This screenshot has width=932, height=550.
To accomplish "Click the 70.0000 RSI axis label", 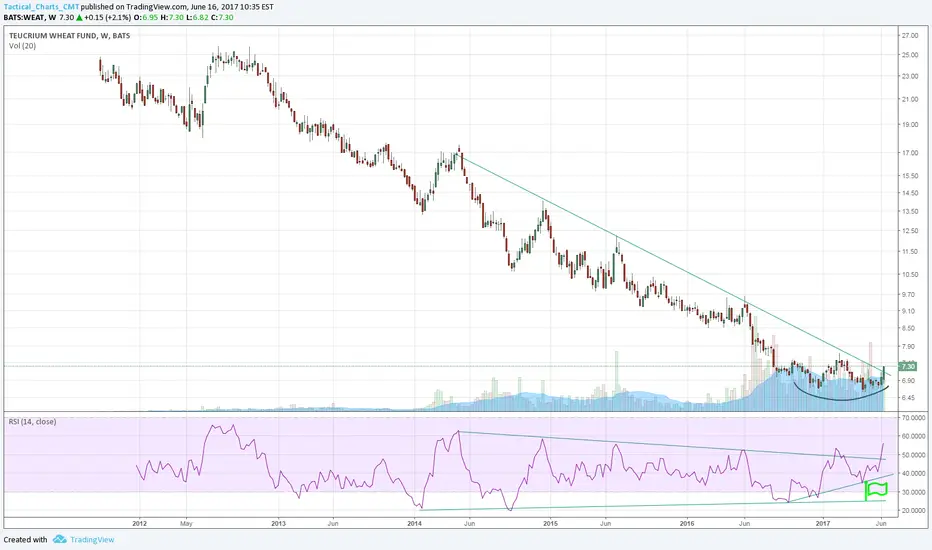I will point(913,418).
